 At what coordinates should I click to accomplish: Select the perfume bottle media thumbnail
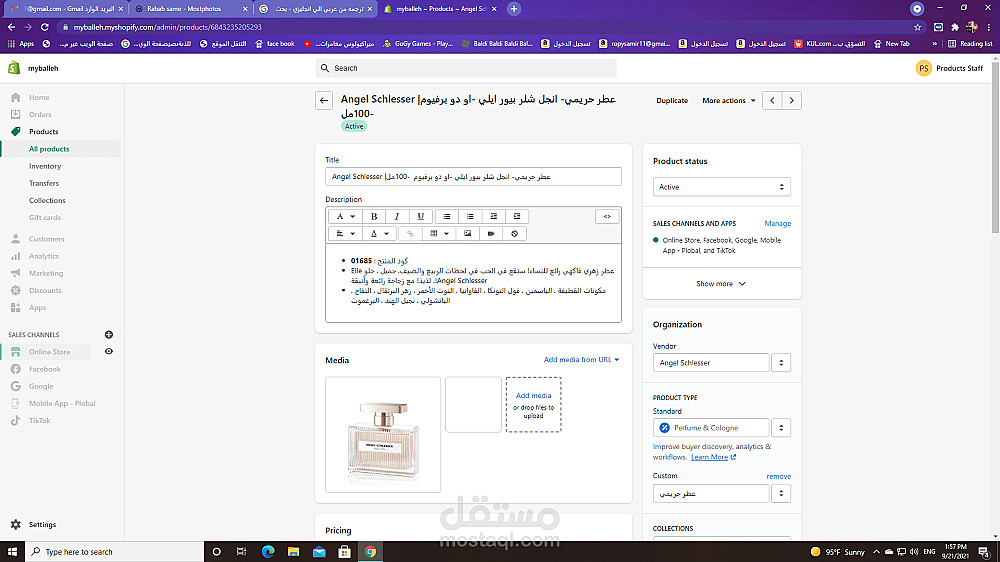[x=383, y=434]
